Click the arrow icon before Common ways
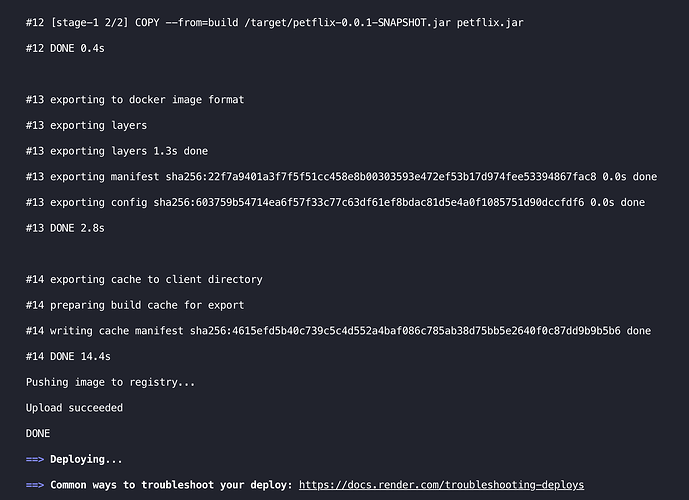 pos(35,485)
